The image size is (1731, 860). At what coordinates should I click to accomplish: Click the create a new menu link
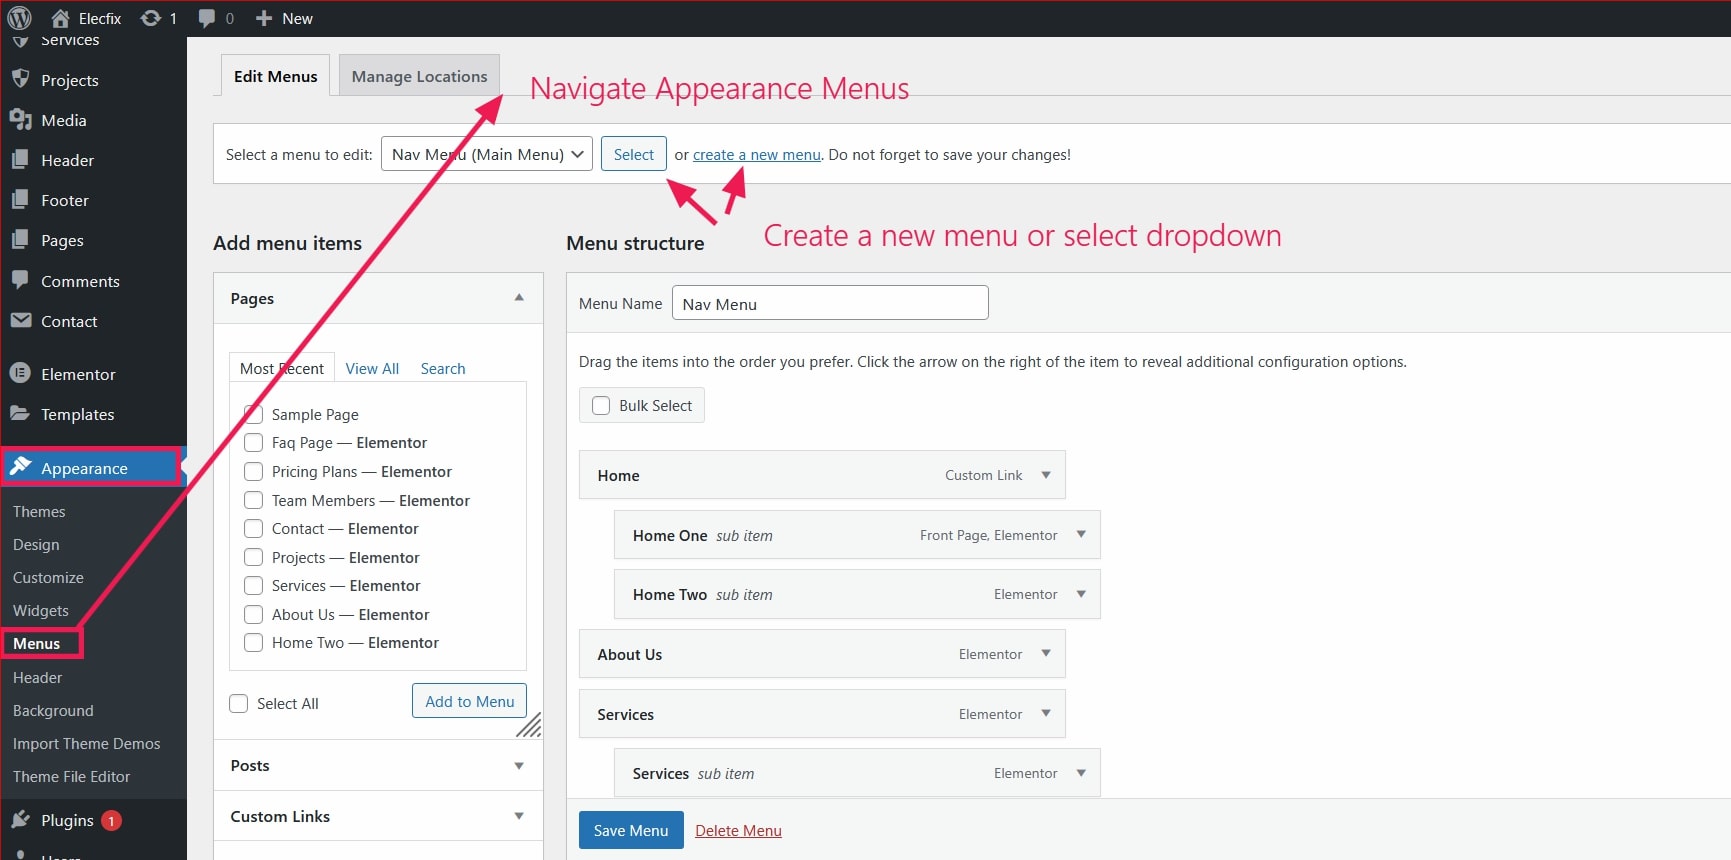coord(757,154)
